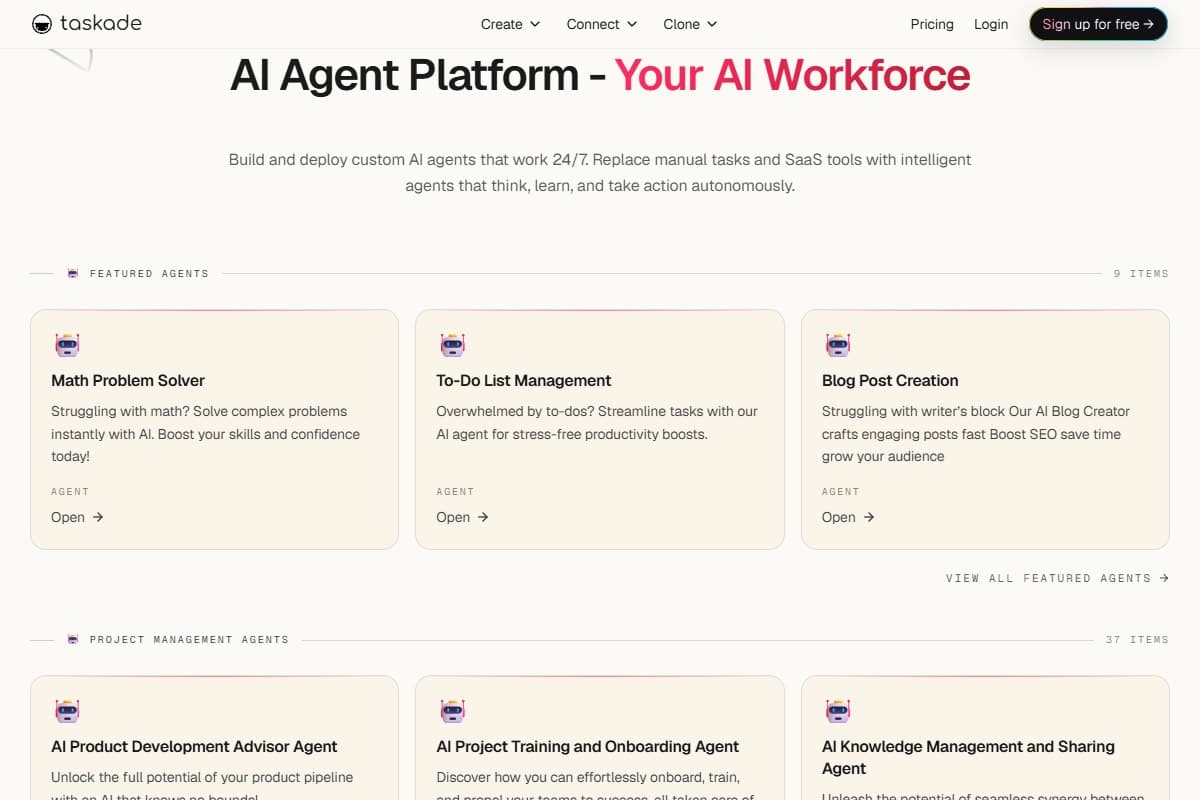Click the AI Agent Platform main heading
The height and width of the screenshot is (800, 1200).
click(600, 76)
